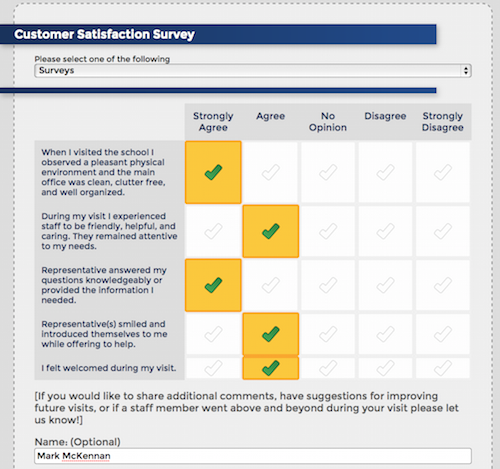Select Strongly Agree for representatives smiled question
Screen dimensions: 500x469
click(x=213, y=334)
